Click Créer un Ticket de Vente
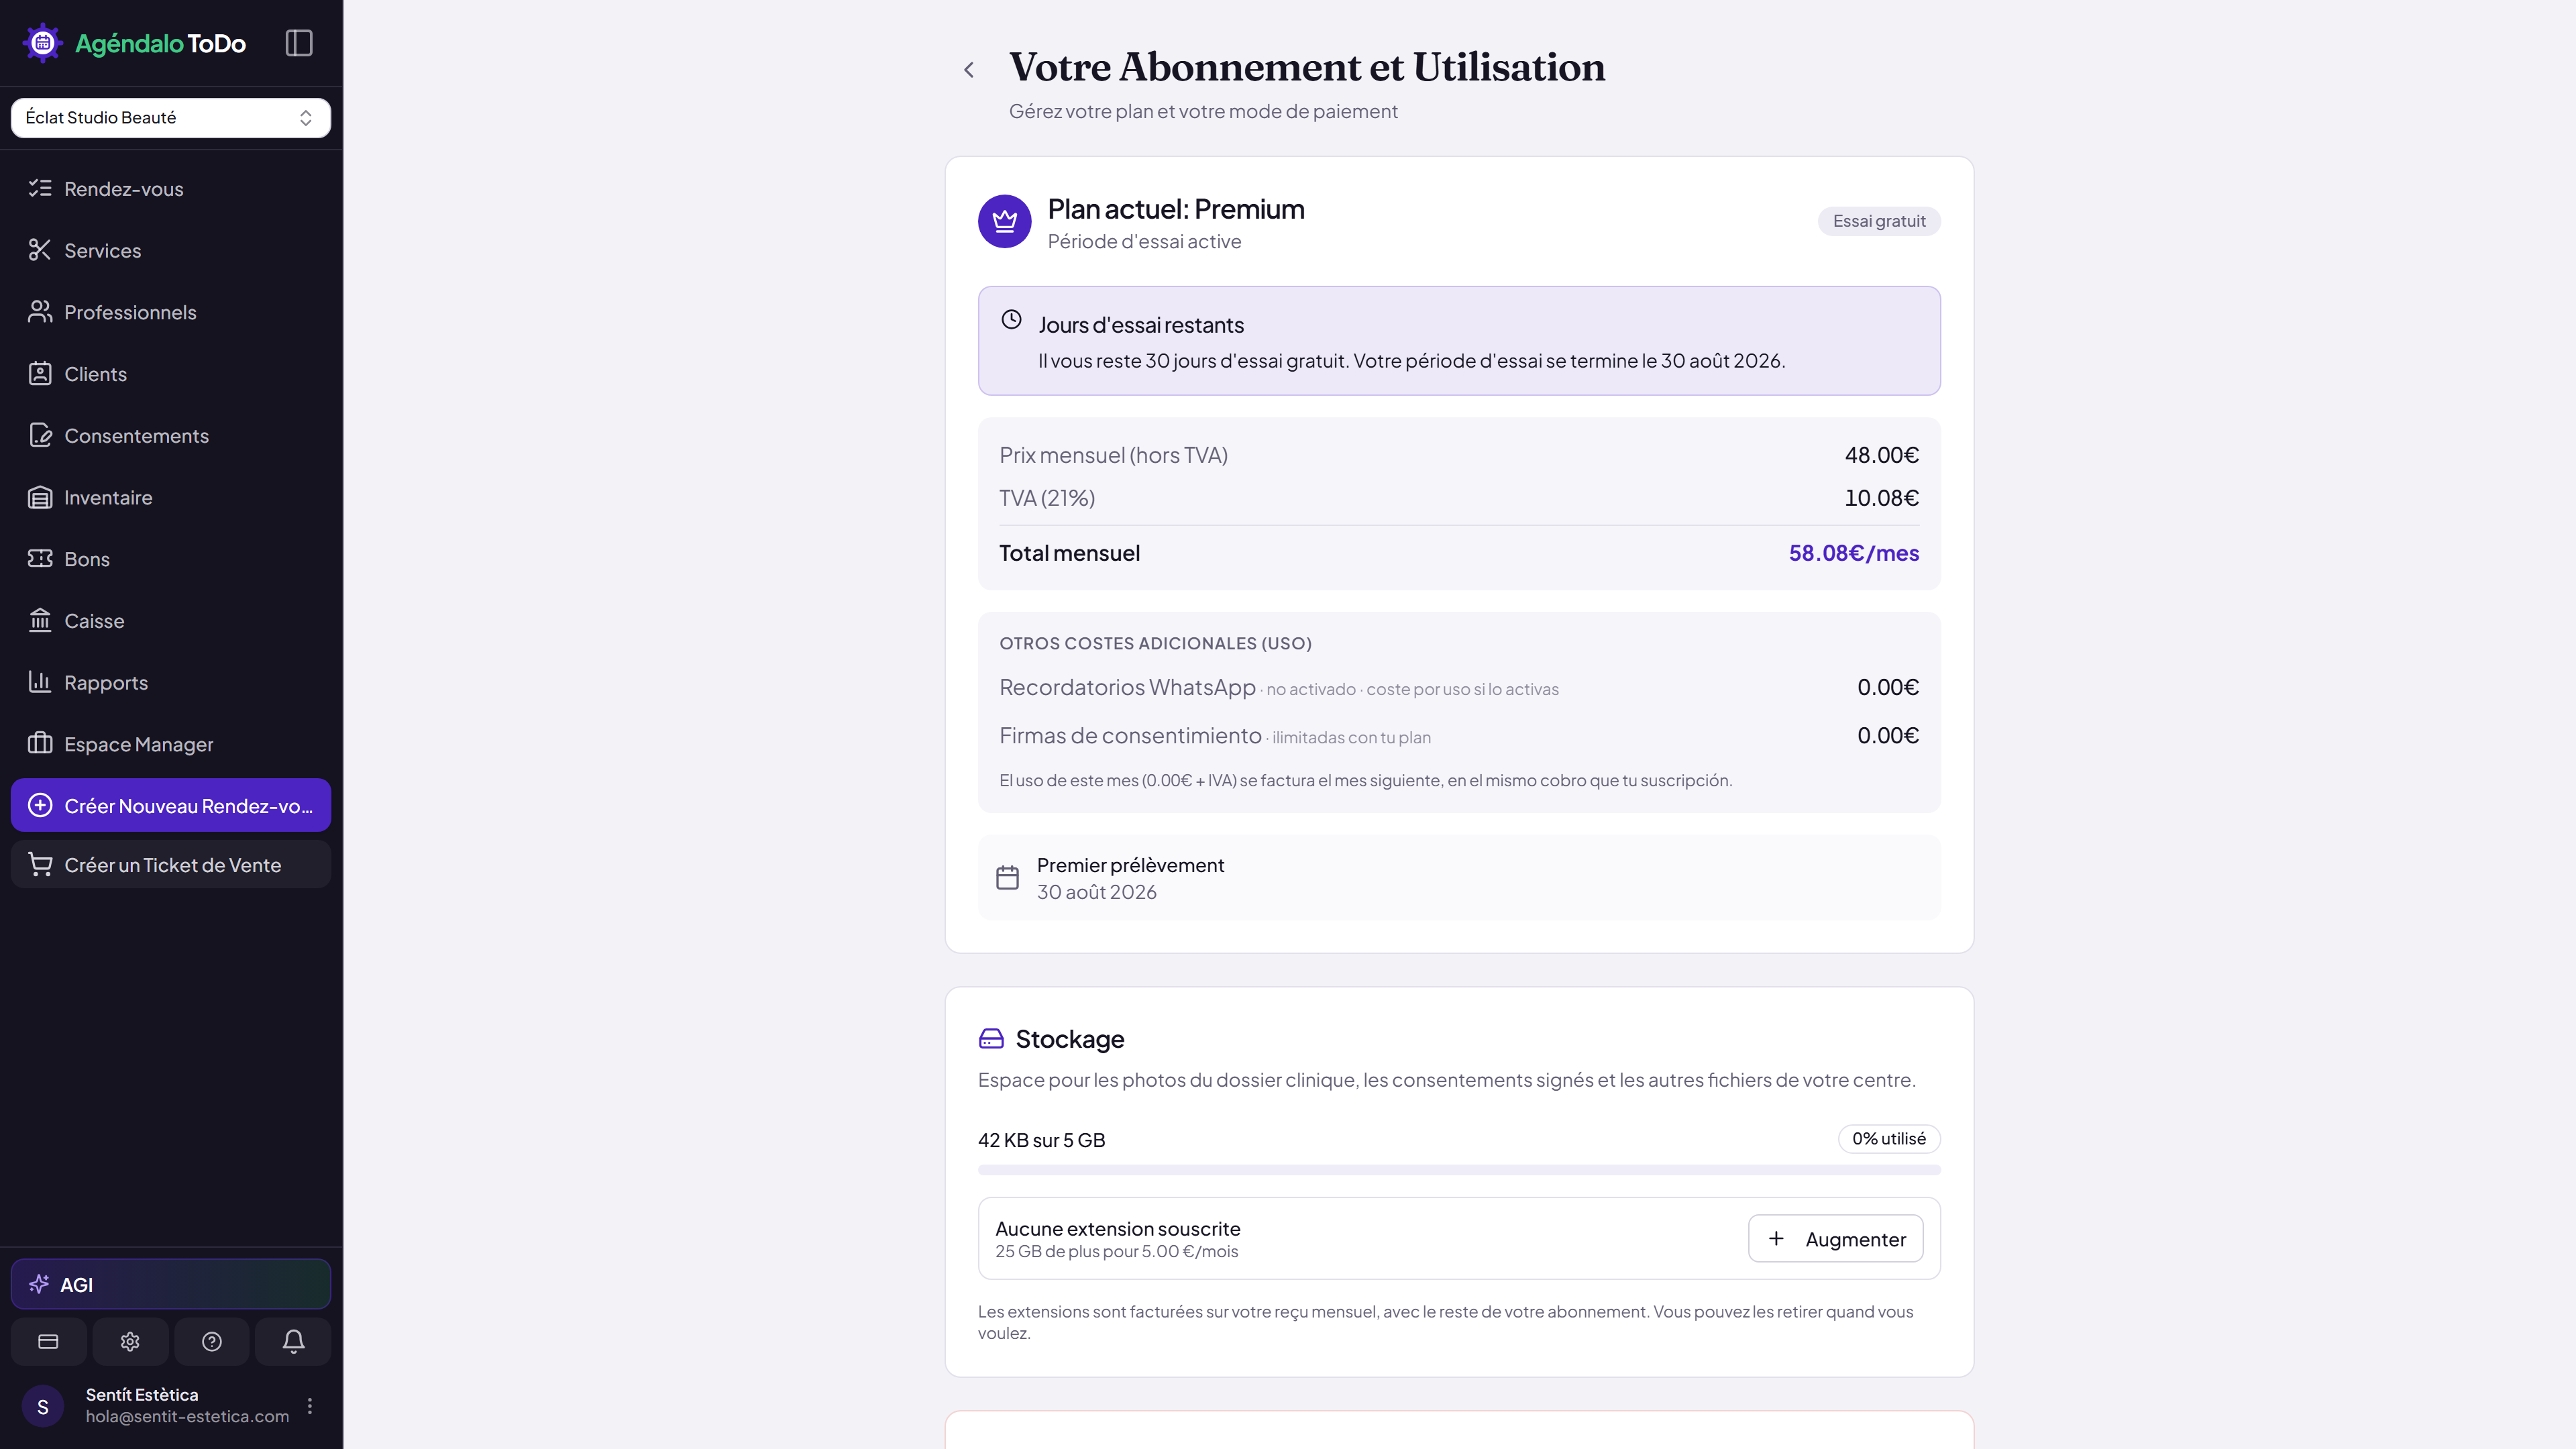2576x1449 pixels. [171, 865]
